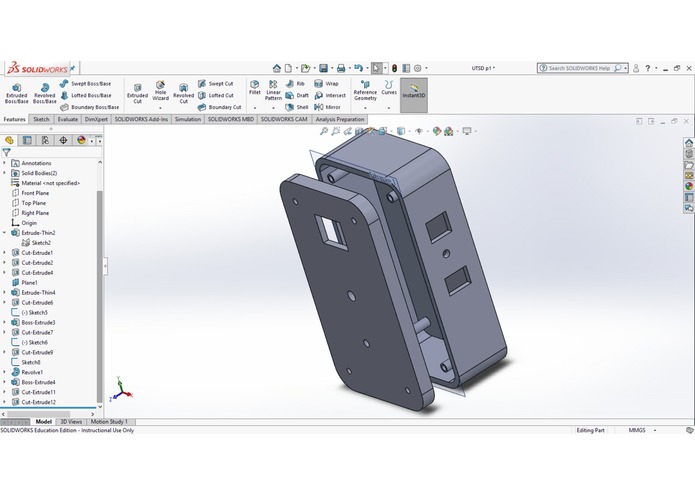Screen dimensions: 695x494
Task: Click the Rebuild traffic light icon
Action: coord(394,68)
